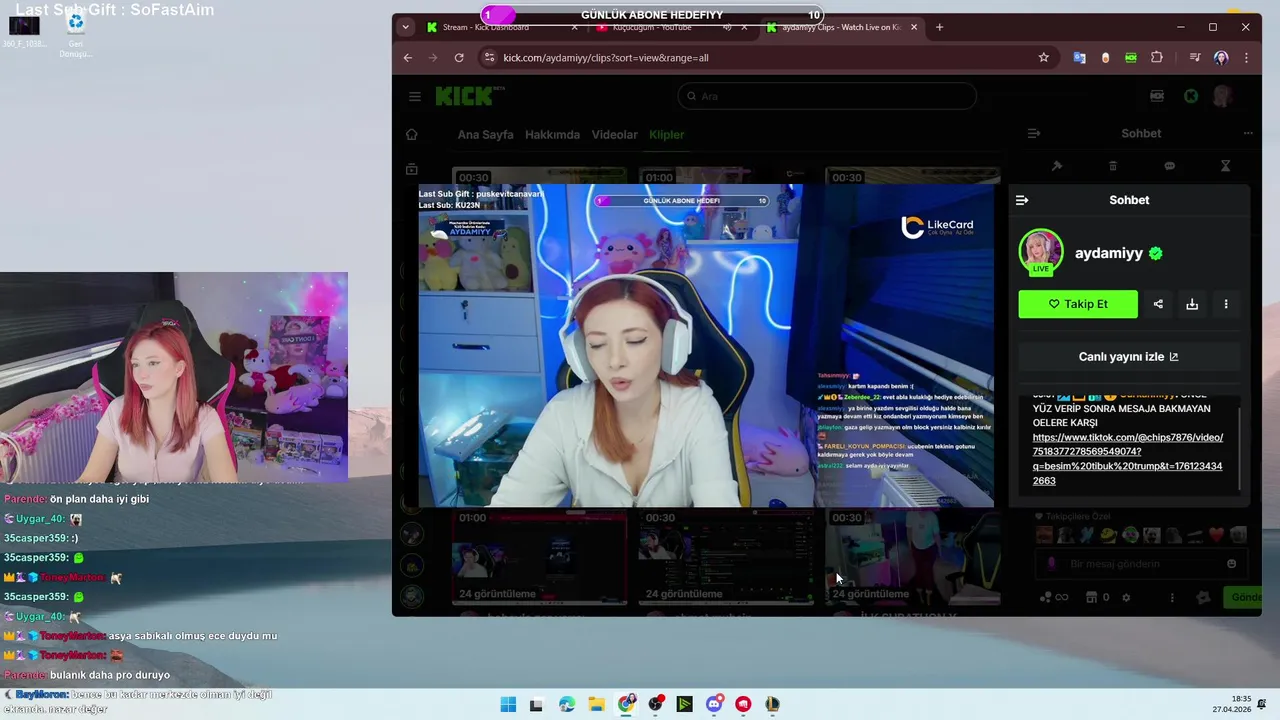Image resolution: width=1280 pixels, height=720 pixels.
Task: Download the clip with the download icon
Action: [1192, 304]
